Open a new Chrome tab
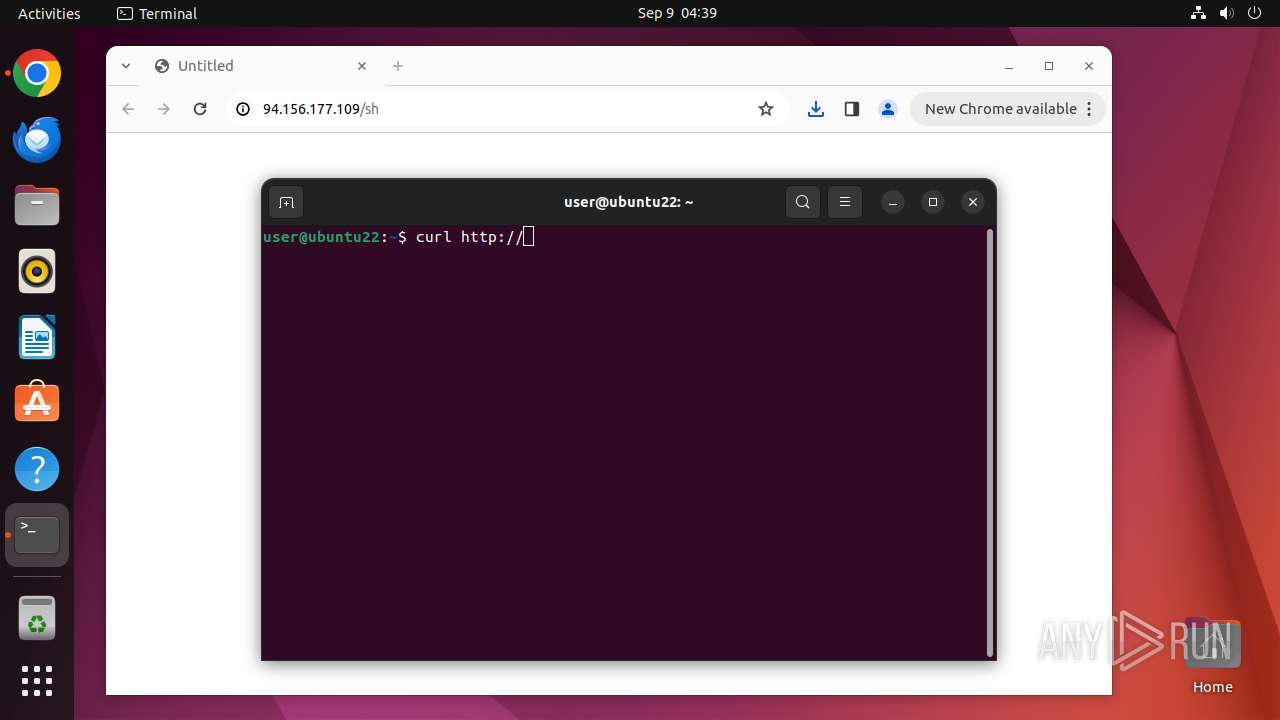 (398, 66)
